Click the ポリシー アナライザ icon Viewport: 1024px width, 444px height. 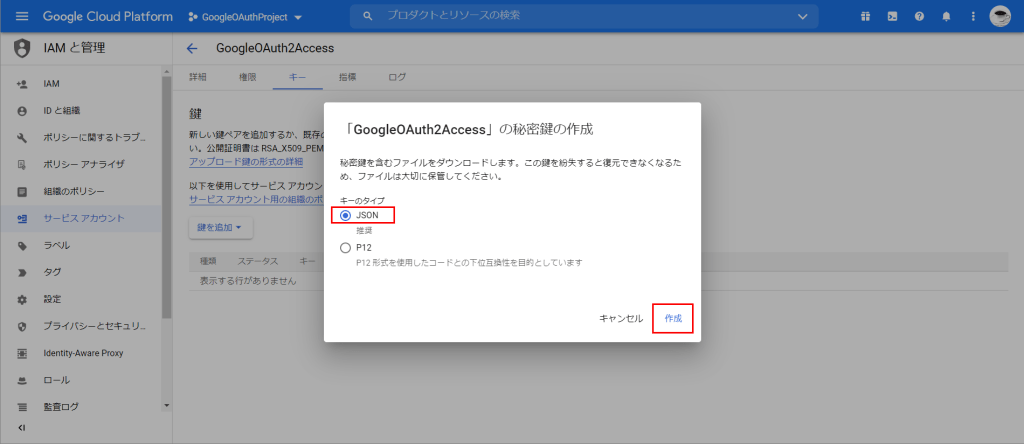tap(22, 165)
